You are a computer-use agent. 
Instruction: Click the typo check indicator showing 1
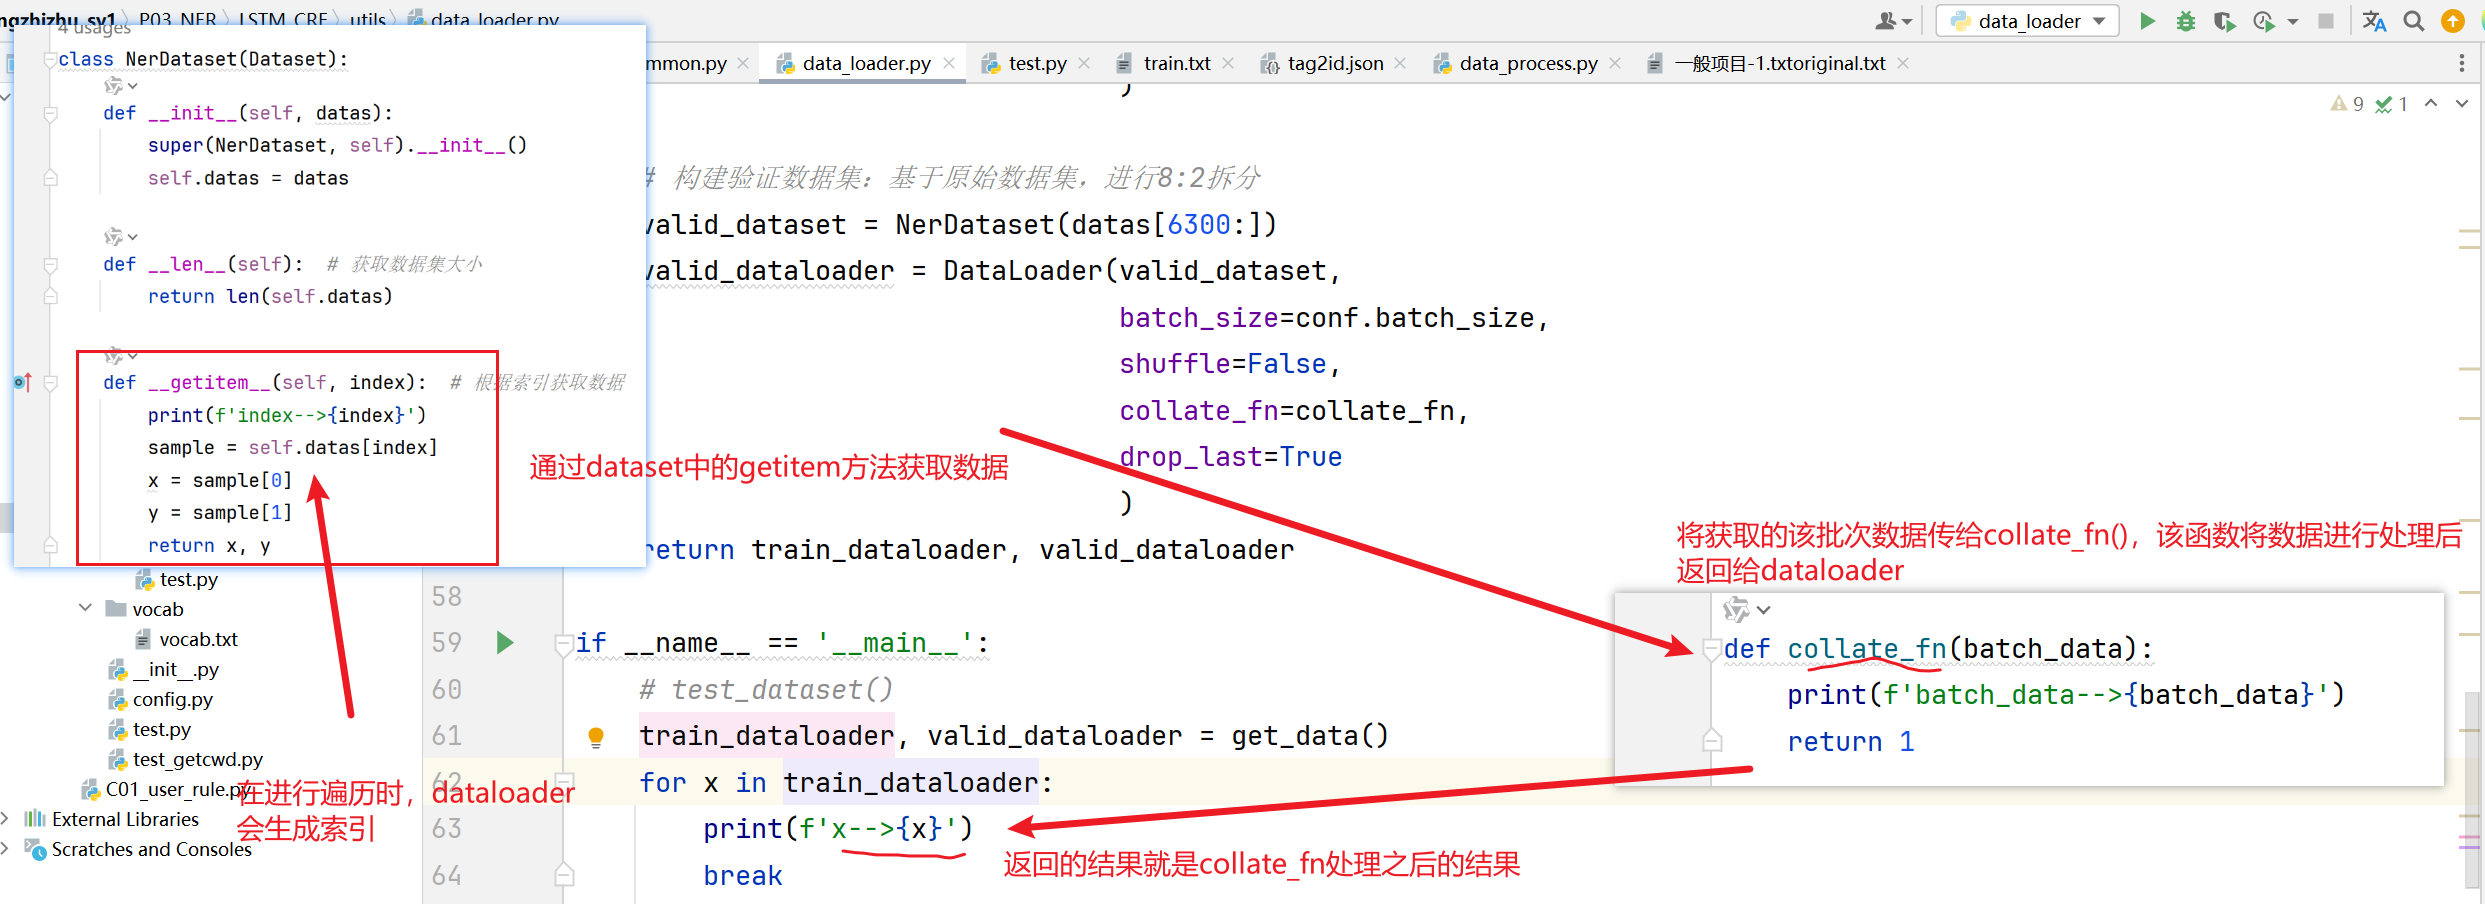click(2391, 104)
